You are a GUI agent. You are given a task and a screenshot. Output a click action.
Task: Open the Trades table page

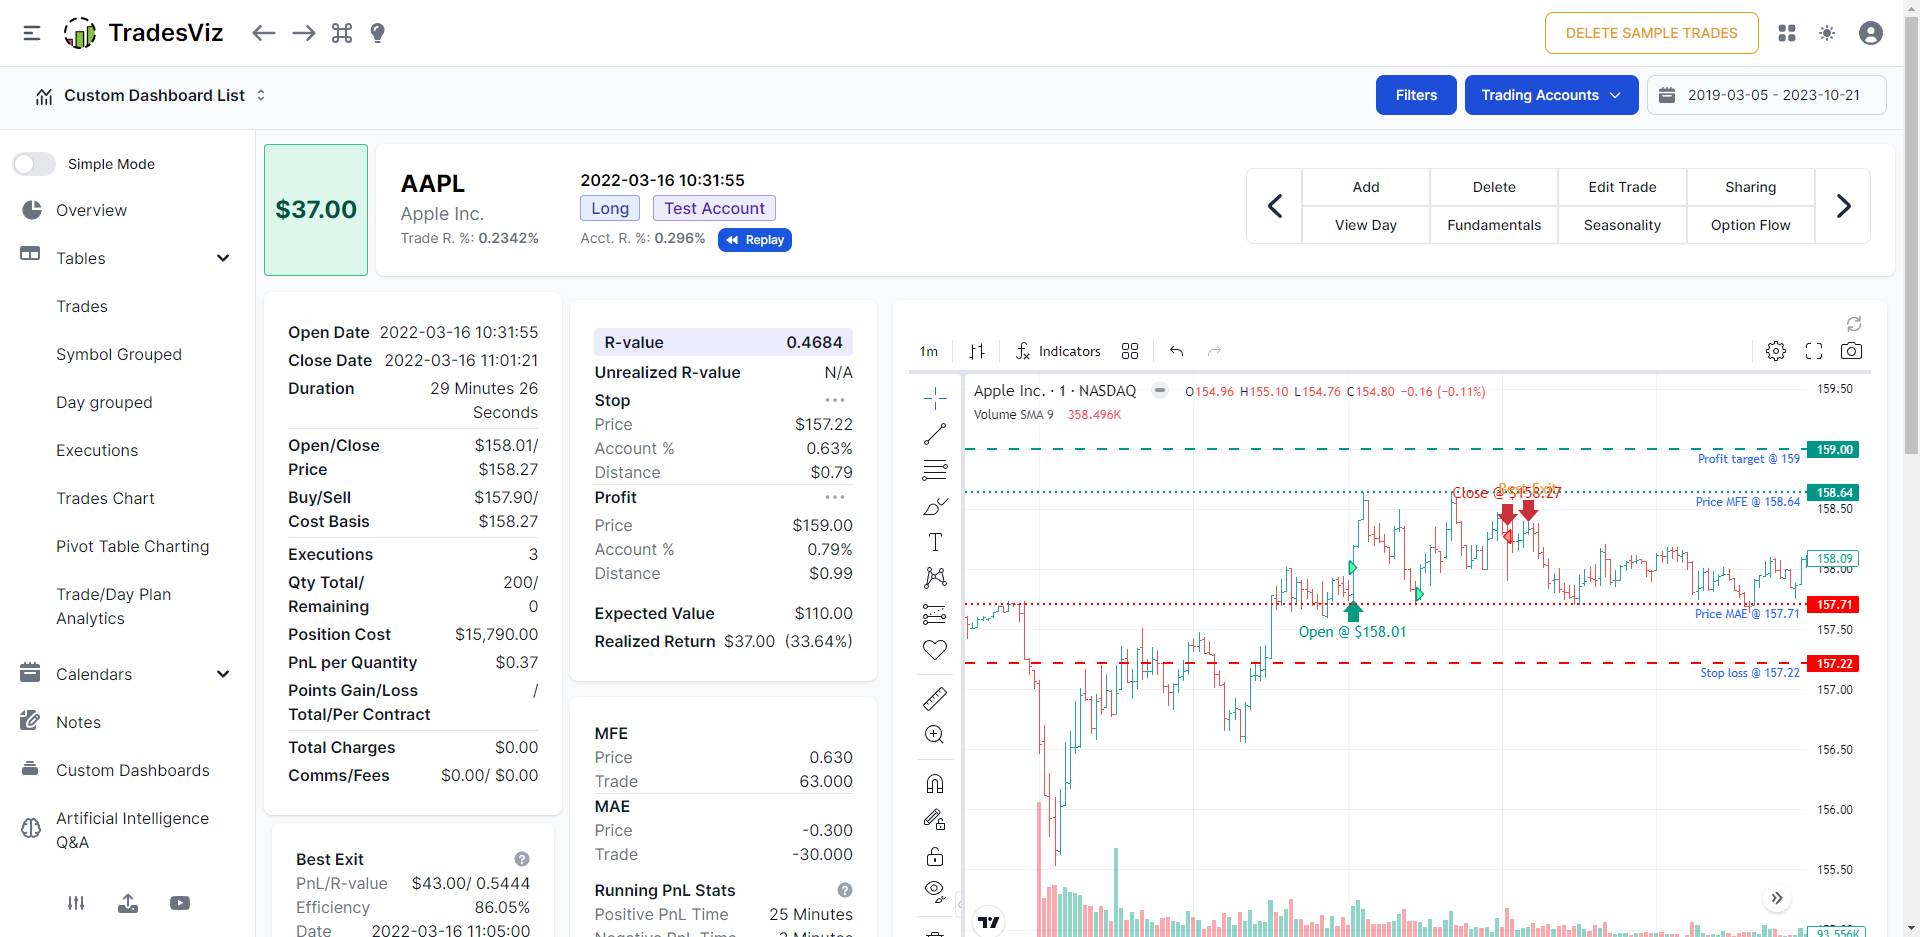(x=82, y=306)
